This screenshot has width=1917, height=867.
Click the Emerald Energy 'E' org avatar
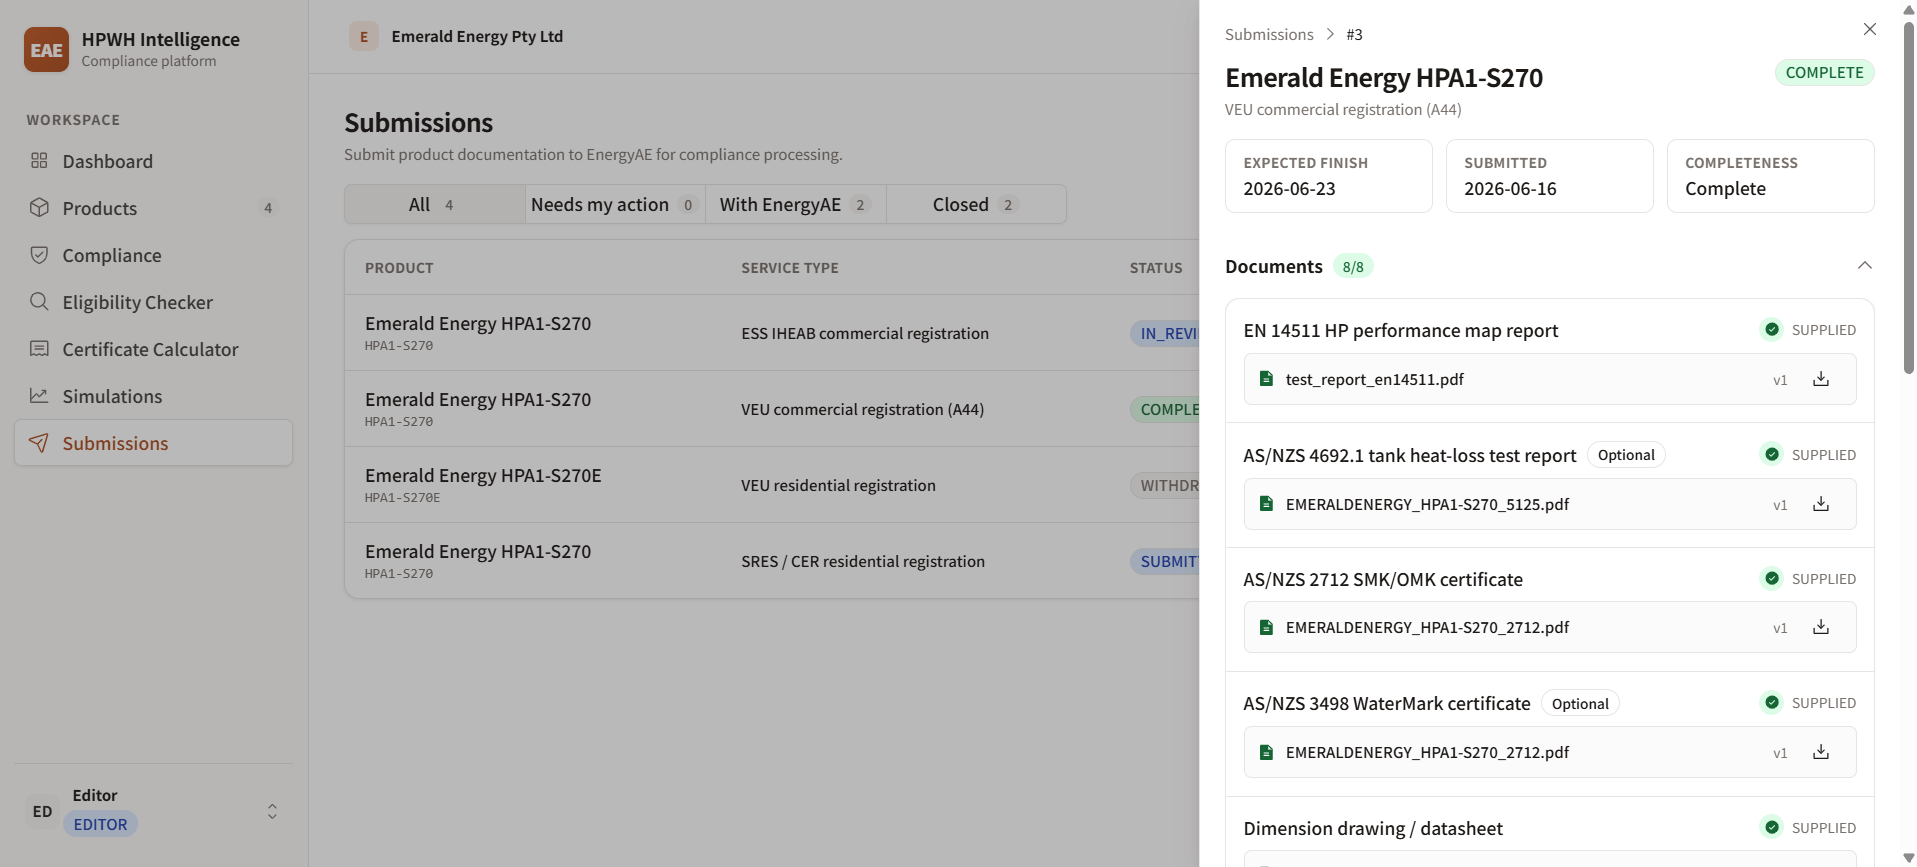[364, 37]
